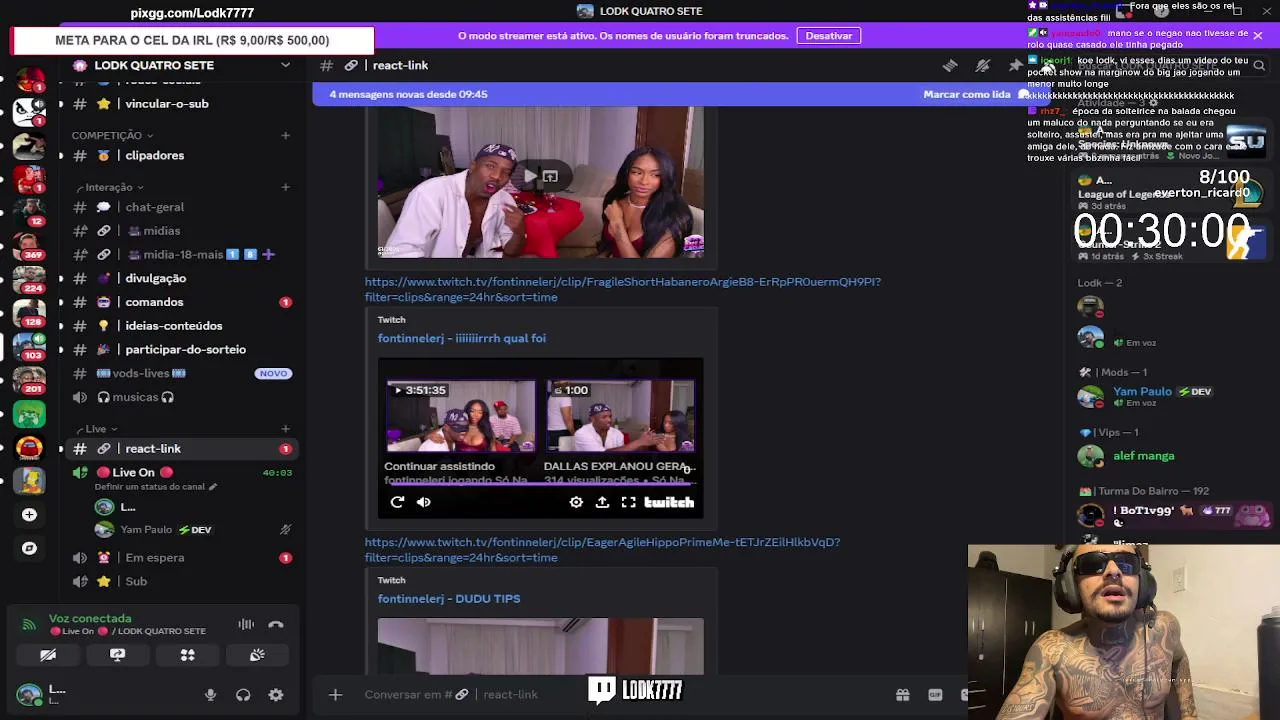Viewport: 1280px width, 720px height.
Task: Open the divulgação channel
Action: coord(180,278)
